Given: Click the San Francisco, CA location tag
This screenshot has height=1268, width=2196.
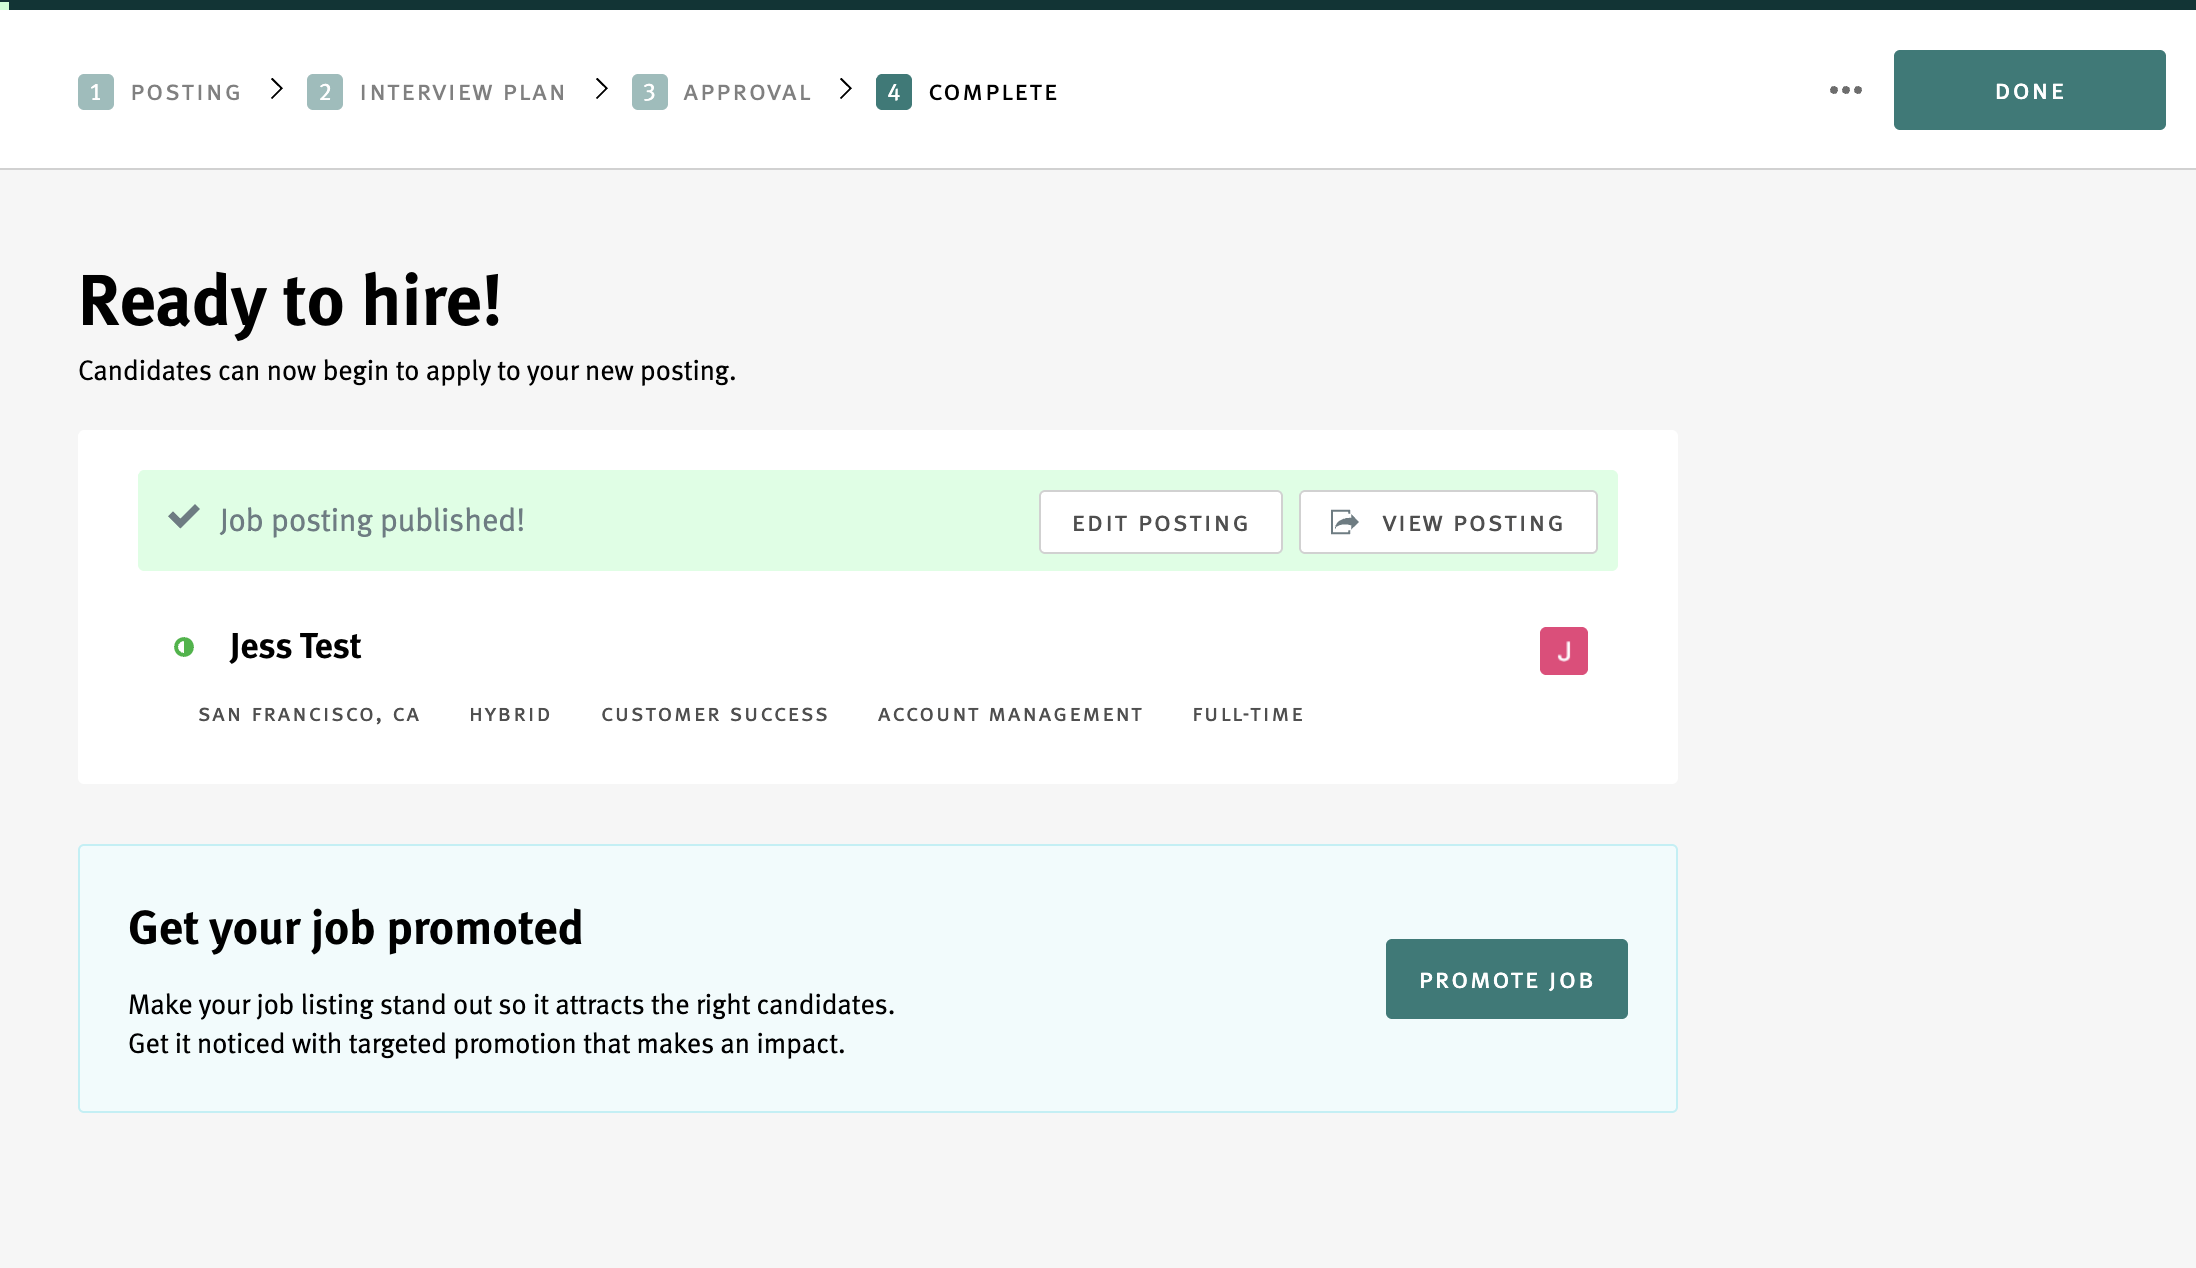Looking at the screenshot, I should point(309,715).
